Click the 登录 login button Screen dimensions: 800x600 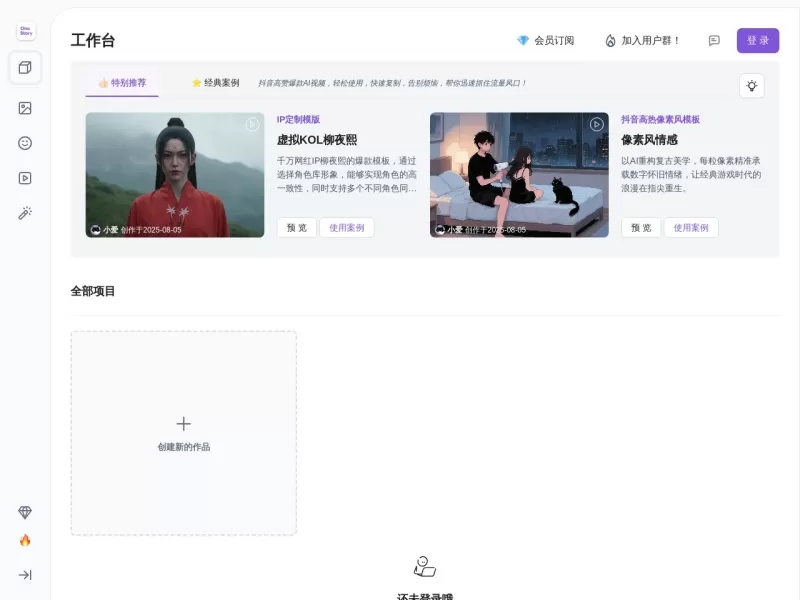(758, 41)
